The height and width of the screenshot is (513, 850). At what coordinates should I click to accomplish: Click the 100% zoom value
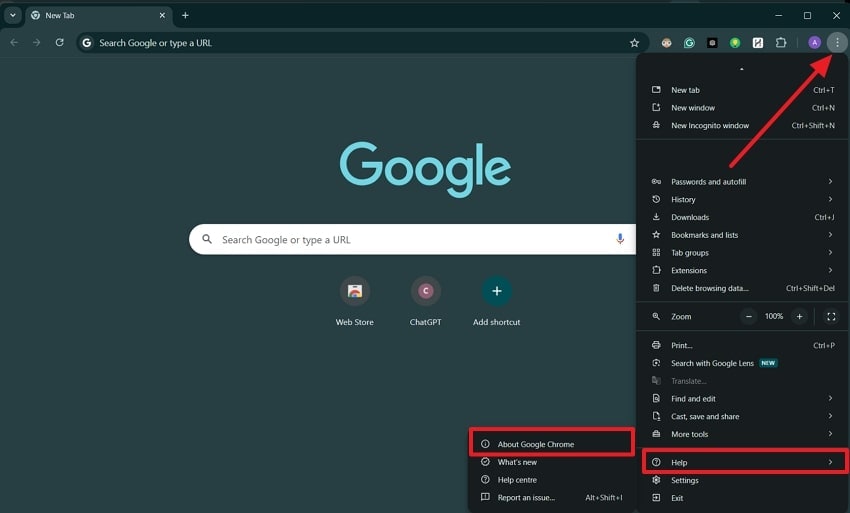[774, 316]
